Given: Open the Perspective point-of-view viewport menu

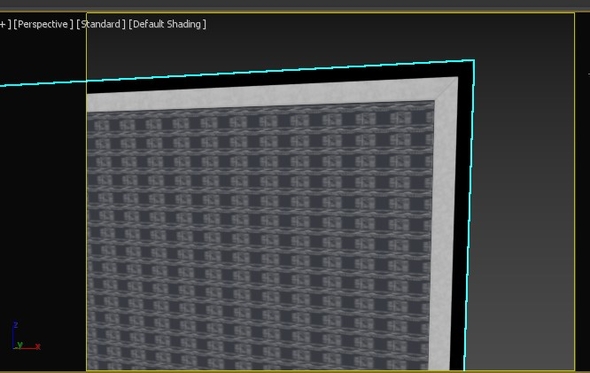Looking at the screenshot, I should 43,24.
